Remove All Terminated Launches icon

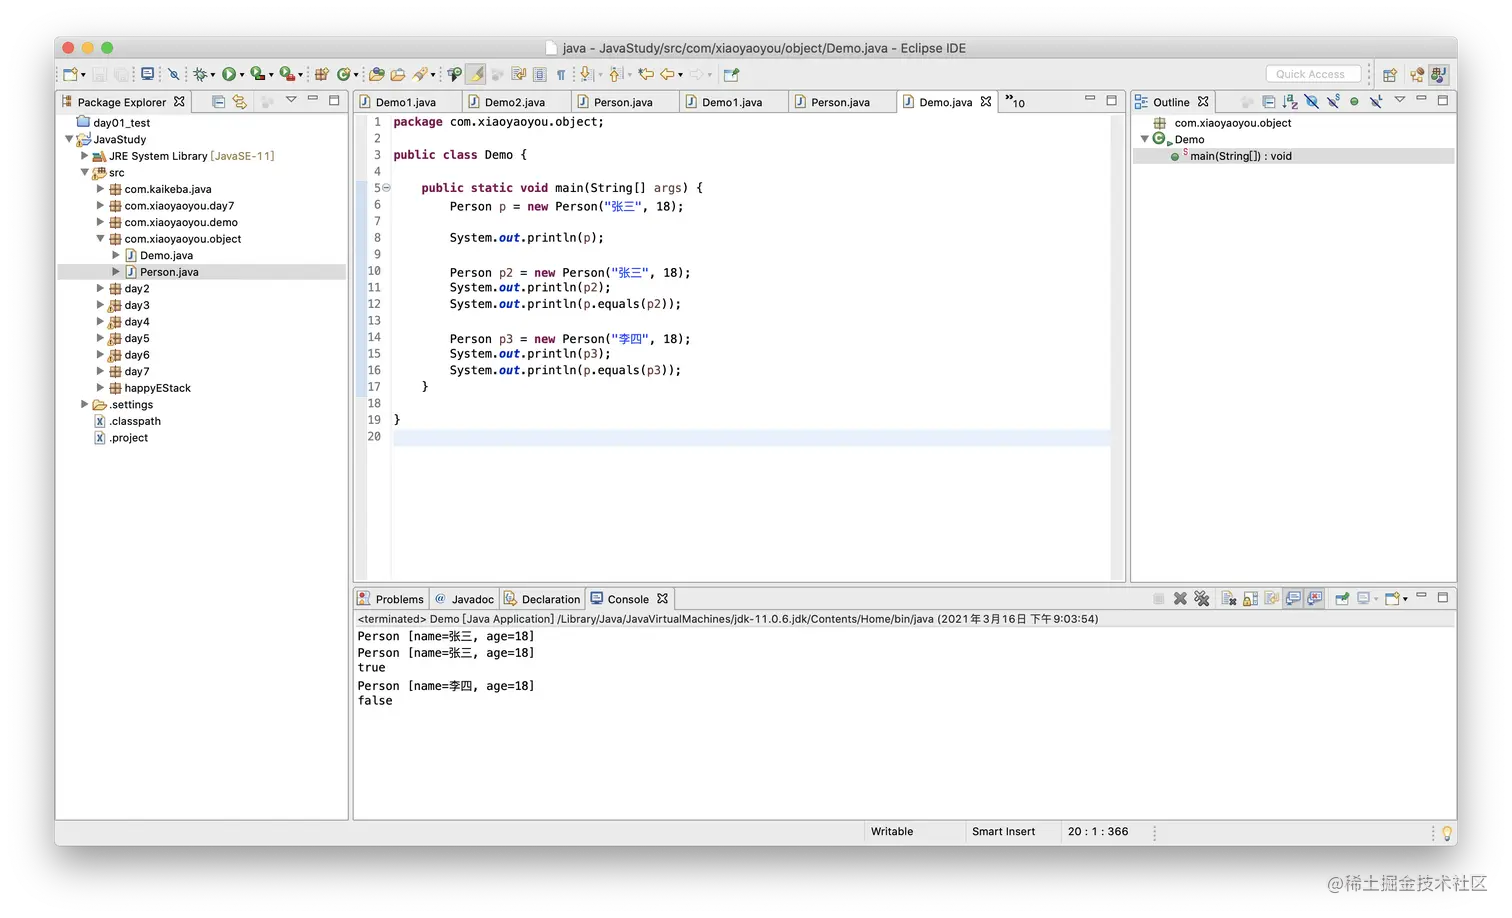(1202, 598)
